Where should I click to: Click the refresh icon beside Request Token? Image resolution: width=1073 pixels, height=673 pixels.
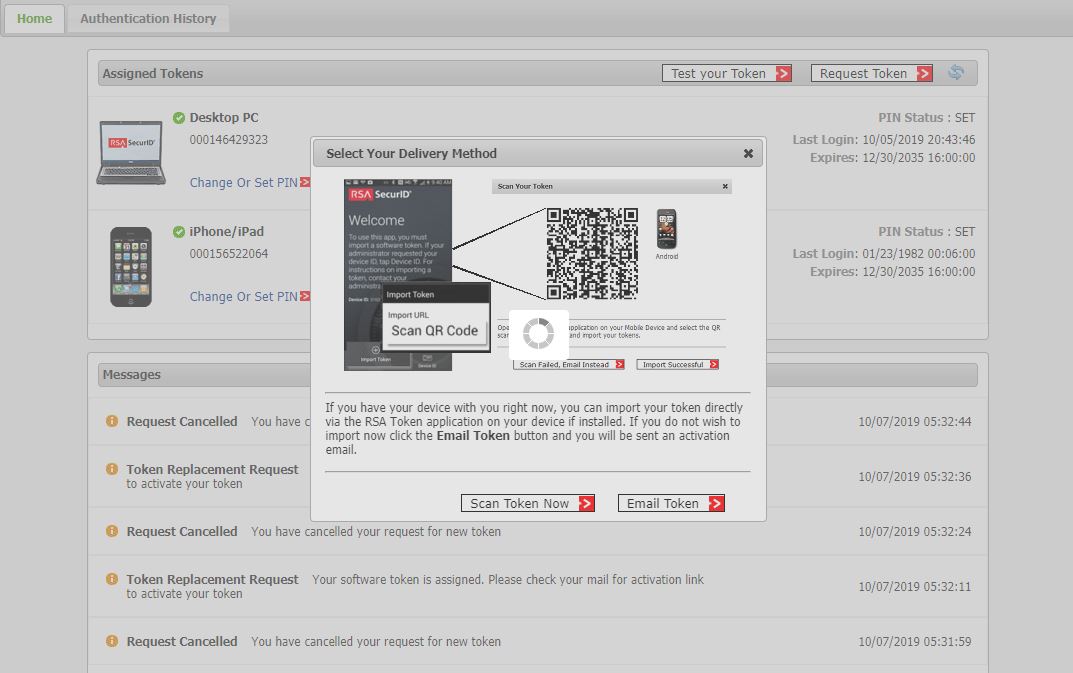[956, 73]
